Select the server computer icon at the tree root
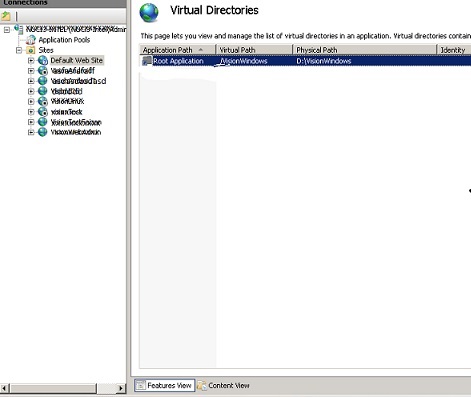The image size is (471, 397). coord(19,29)
